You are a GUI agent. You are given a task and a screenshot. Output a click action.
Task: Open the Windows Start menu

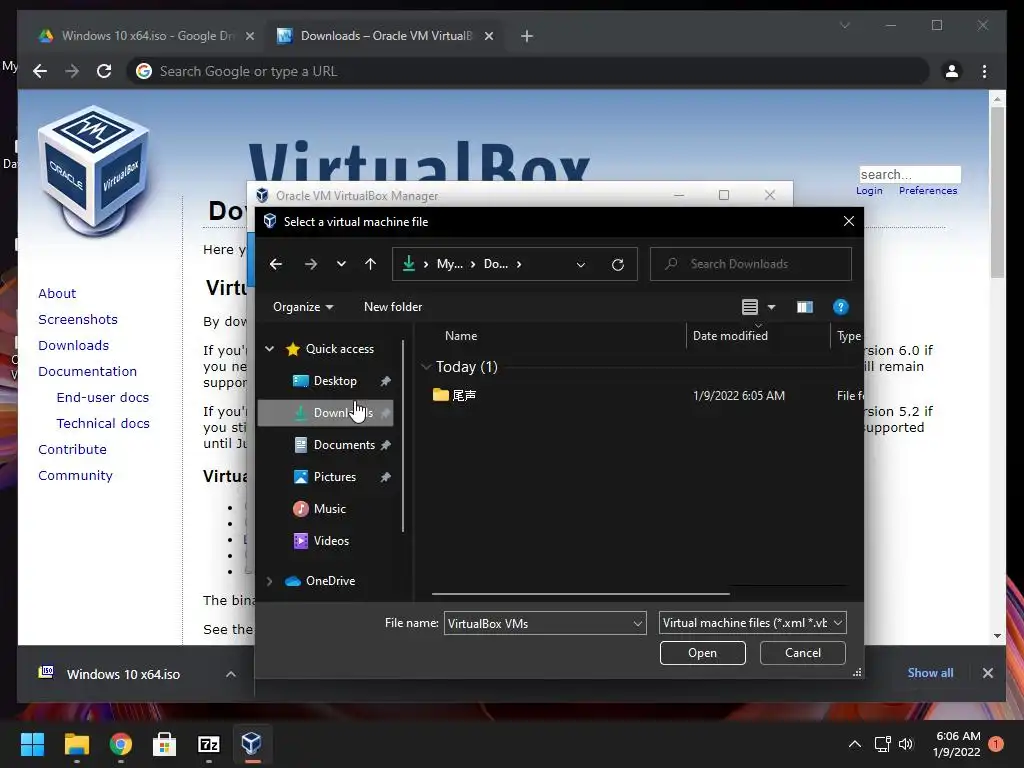(x=32, y=744)
